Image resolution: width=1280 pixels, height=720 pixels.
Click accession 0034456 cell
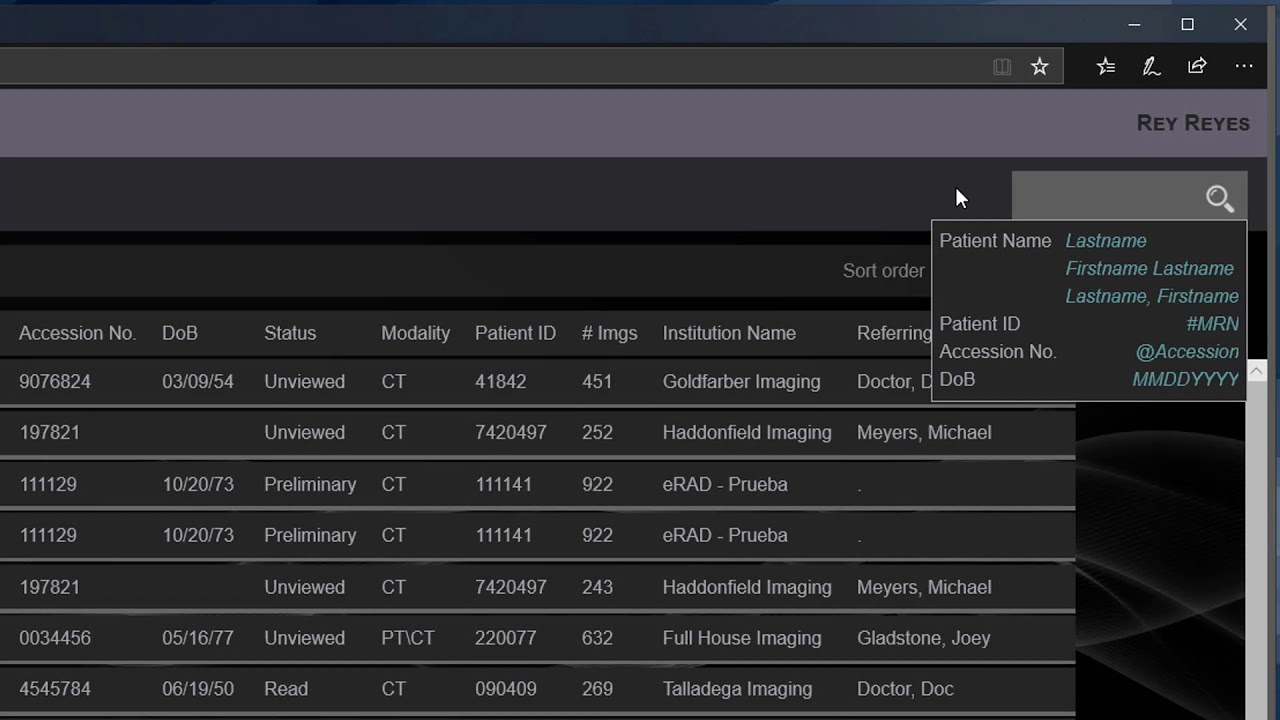click(55, 638)
